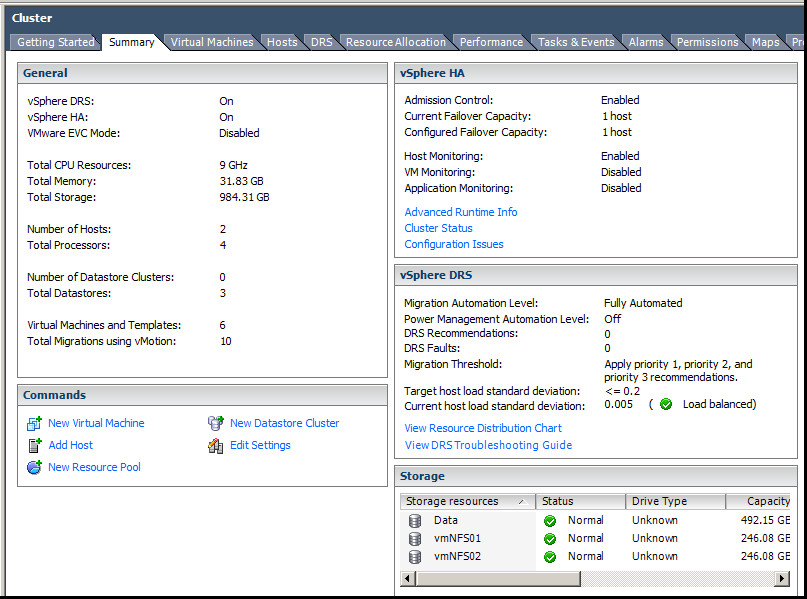Viewport: 807px width, 599px height.
Task: Click the 492.15 GB capacity value
Action: [765, 520]
